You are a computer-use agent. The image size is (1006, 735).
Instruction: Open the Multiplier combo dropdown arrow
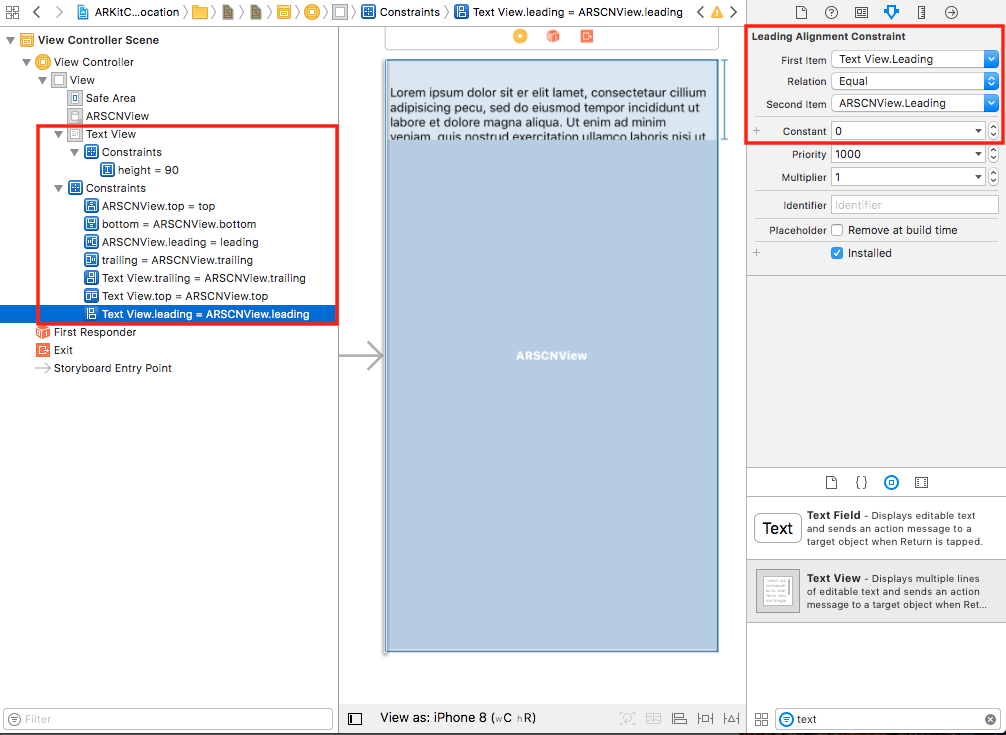[x=978, y=177]
